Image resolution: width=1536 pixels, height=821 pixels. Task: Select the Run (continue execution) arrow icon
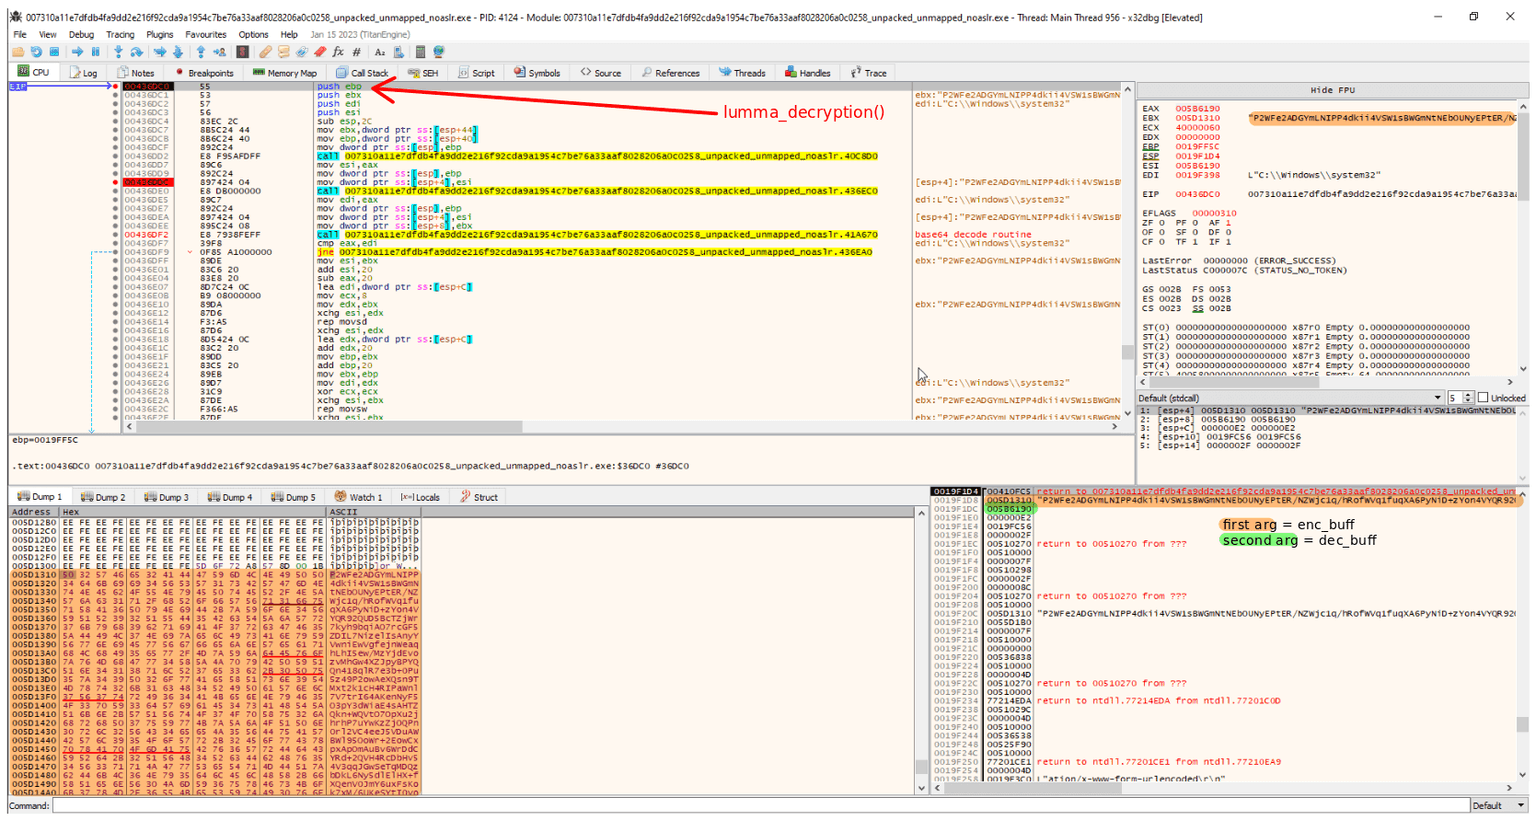click(78, 49)
